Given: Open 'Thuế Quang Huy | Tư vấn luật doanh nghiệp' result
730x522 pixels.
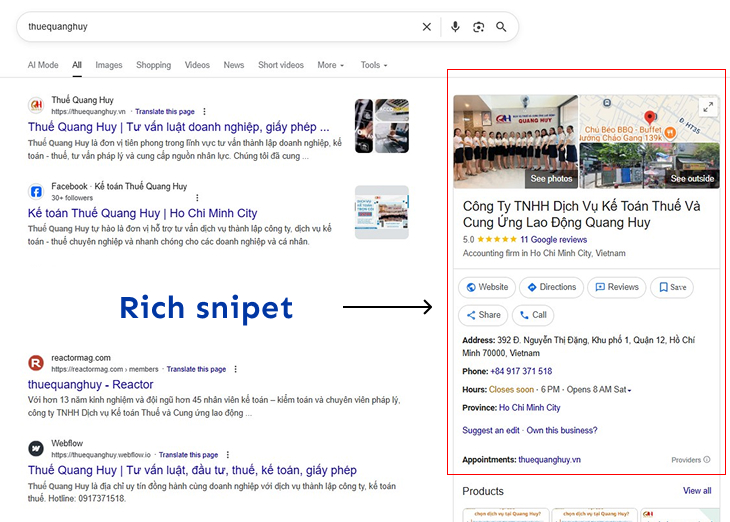Looking at the screenshot, I should (178, 127).
